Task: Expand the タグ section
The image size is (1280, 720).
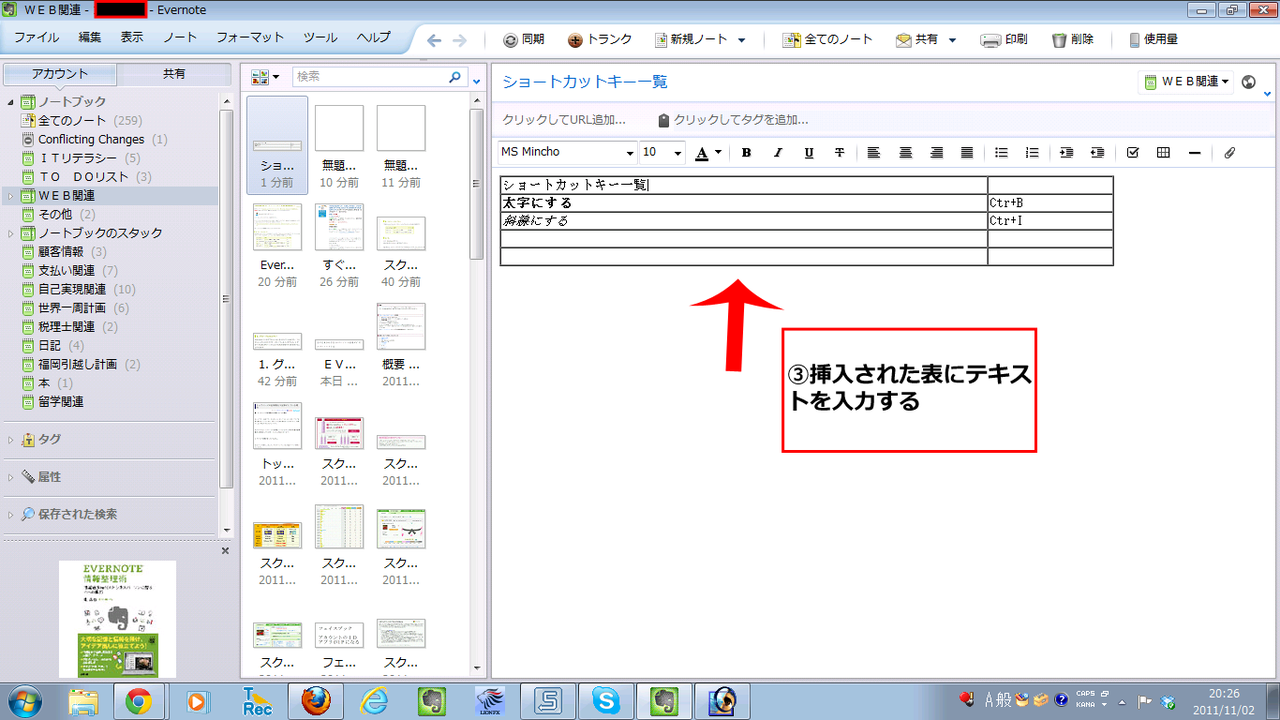Action: coord(11,439)
